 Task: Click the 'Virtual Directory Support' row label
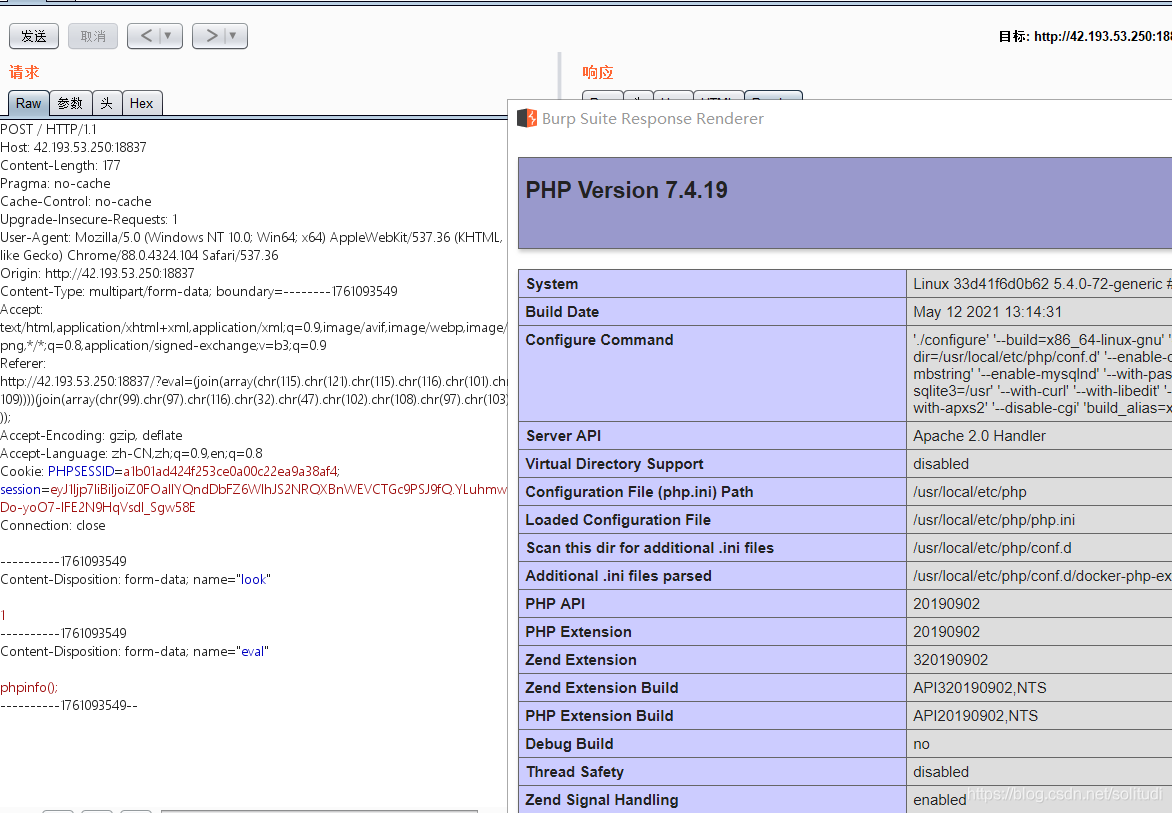point(614,464)
